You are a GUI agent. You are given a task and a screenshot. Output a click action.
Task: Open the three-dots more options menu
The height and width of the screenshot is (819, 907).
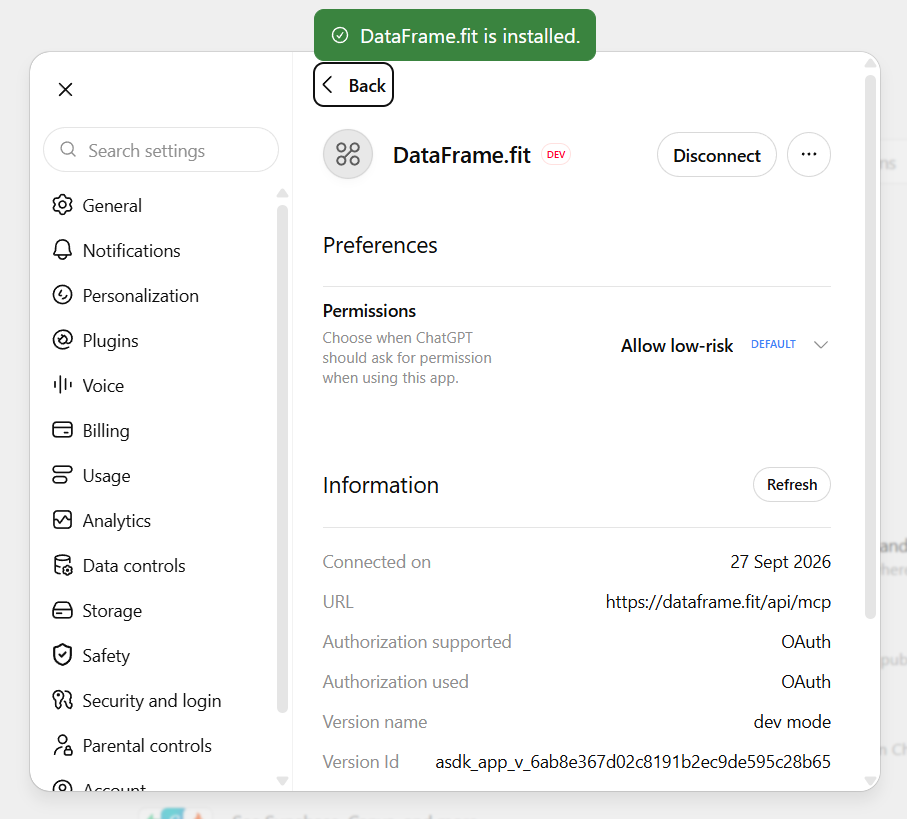point(809,154)
